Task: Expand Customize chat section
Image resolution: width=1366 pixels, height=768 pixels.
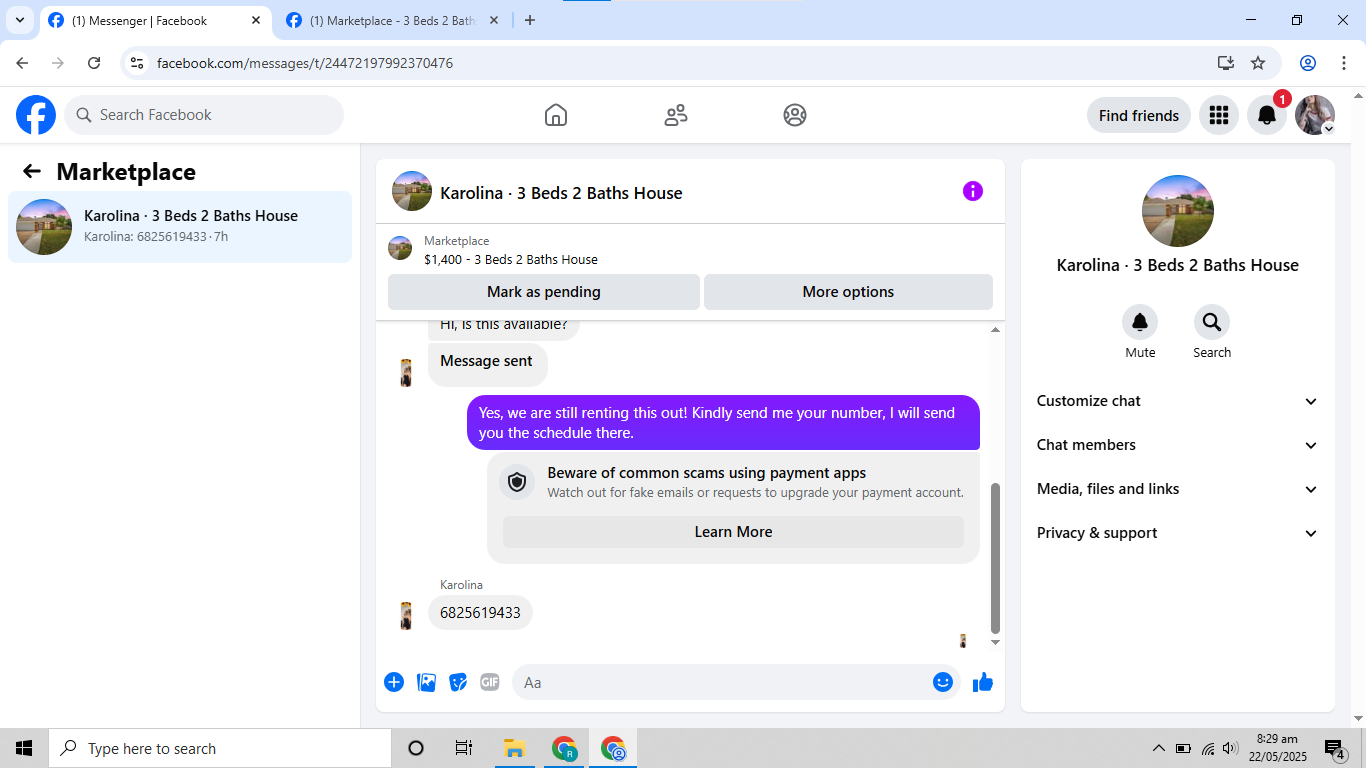Action: coord(1178,401)
